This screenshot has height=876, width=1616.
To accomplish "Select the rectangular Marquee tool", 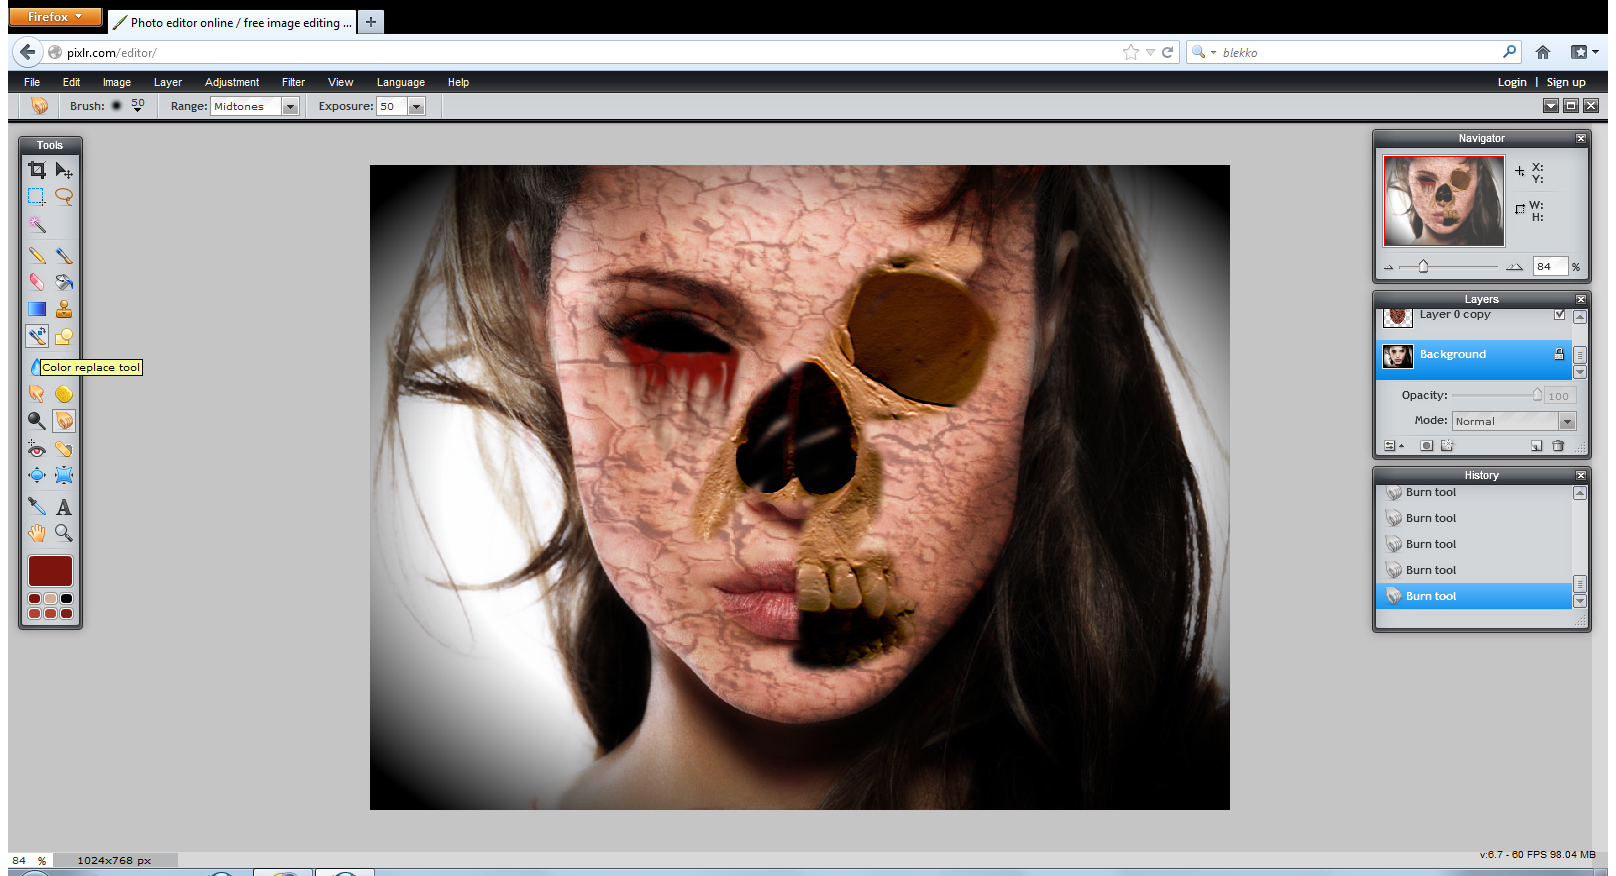I will (x=37, y=197).
